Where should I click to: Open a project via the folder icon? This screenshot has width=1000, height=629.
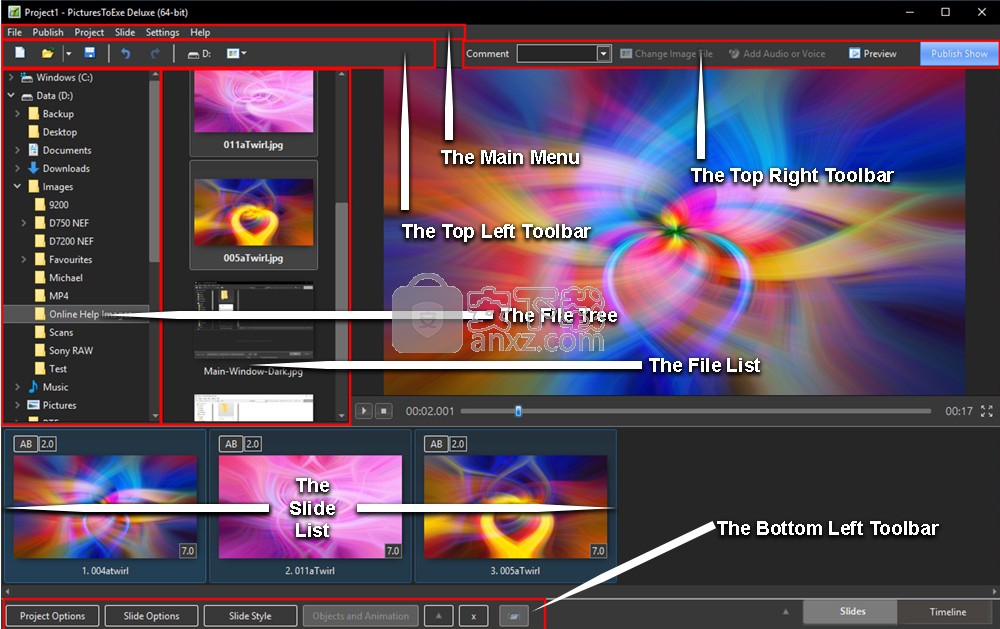click(47, 54)
